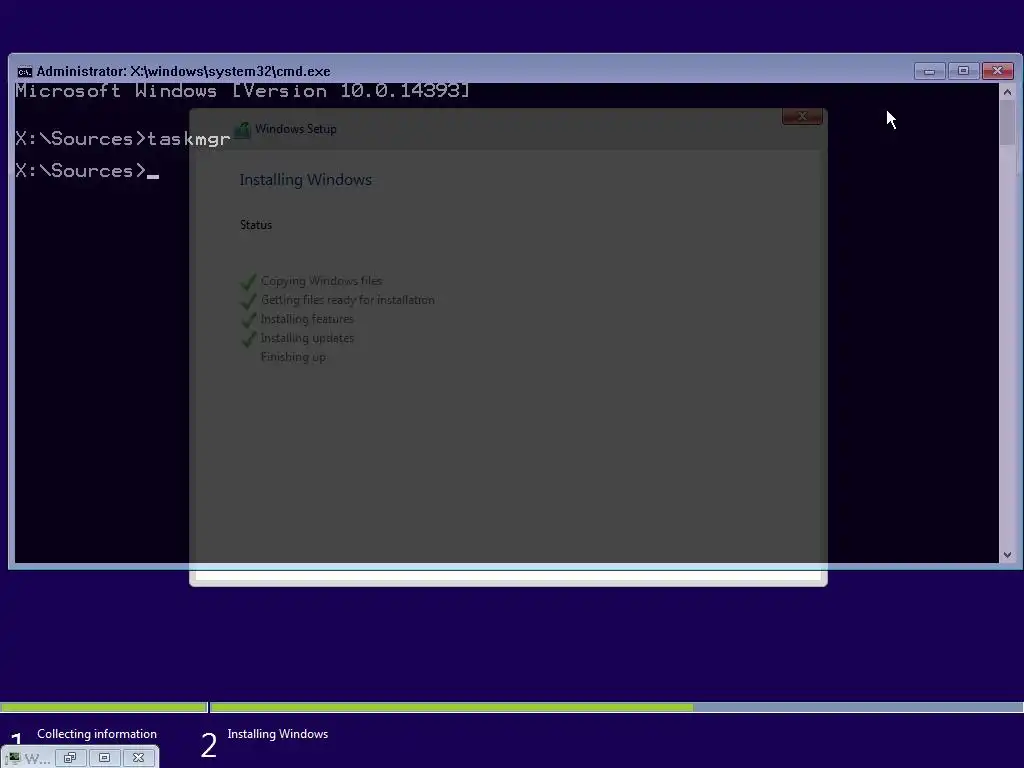Click the 'Collecting information' progress bar segment
Image resolution: width=1024 pixels, height=768 pixels.
click(103, 707)
